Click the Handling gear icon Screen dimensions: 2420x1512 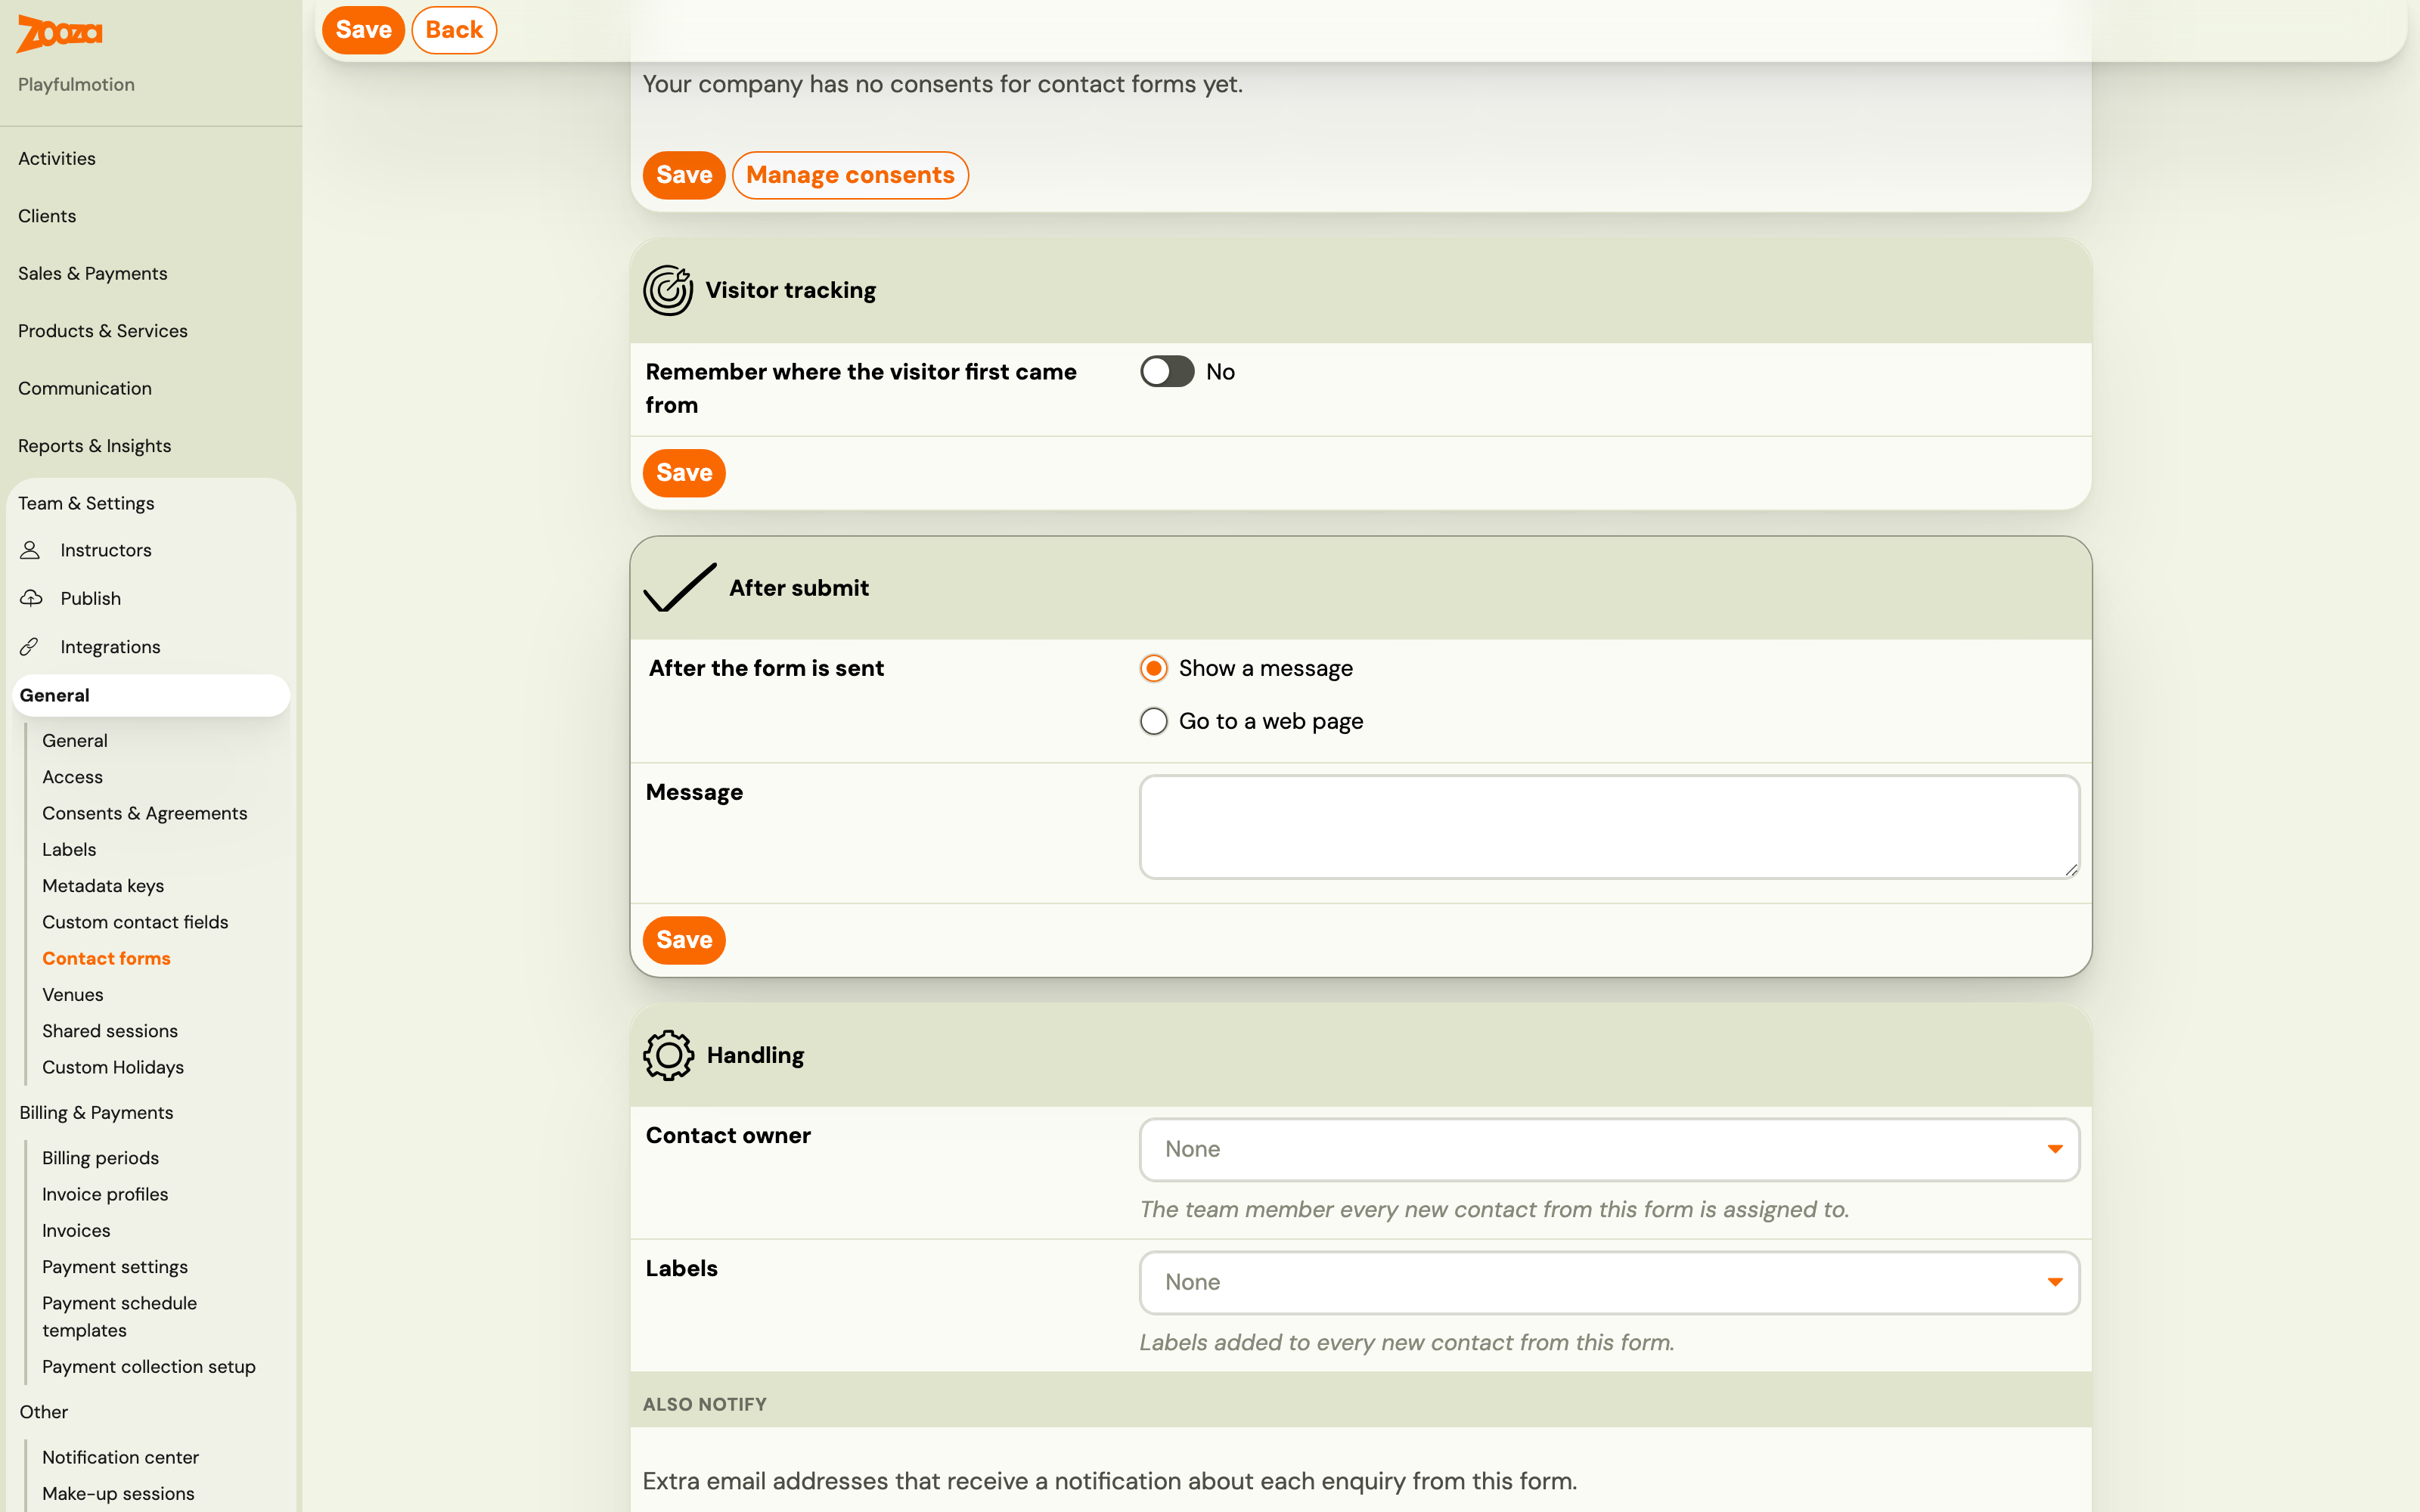click(x=668, y=1055)
